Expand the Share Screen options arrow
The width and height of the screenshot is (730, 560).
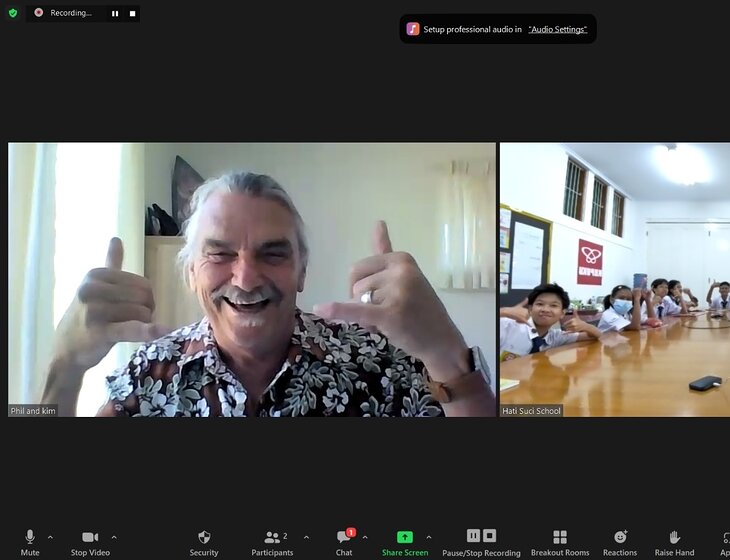(x=429, y=537)
